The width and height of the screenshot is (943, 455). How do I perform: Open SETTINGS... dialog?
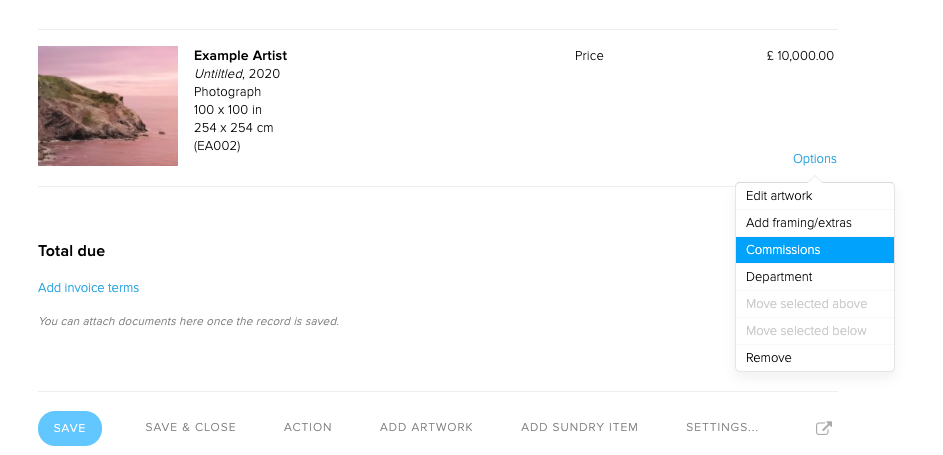point(722,427)
